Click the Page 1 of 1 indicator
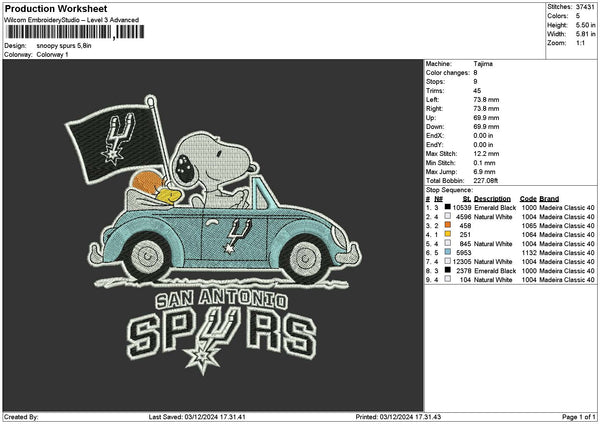The height and width of the screenshot is (424, 600). [579, 417]
